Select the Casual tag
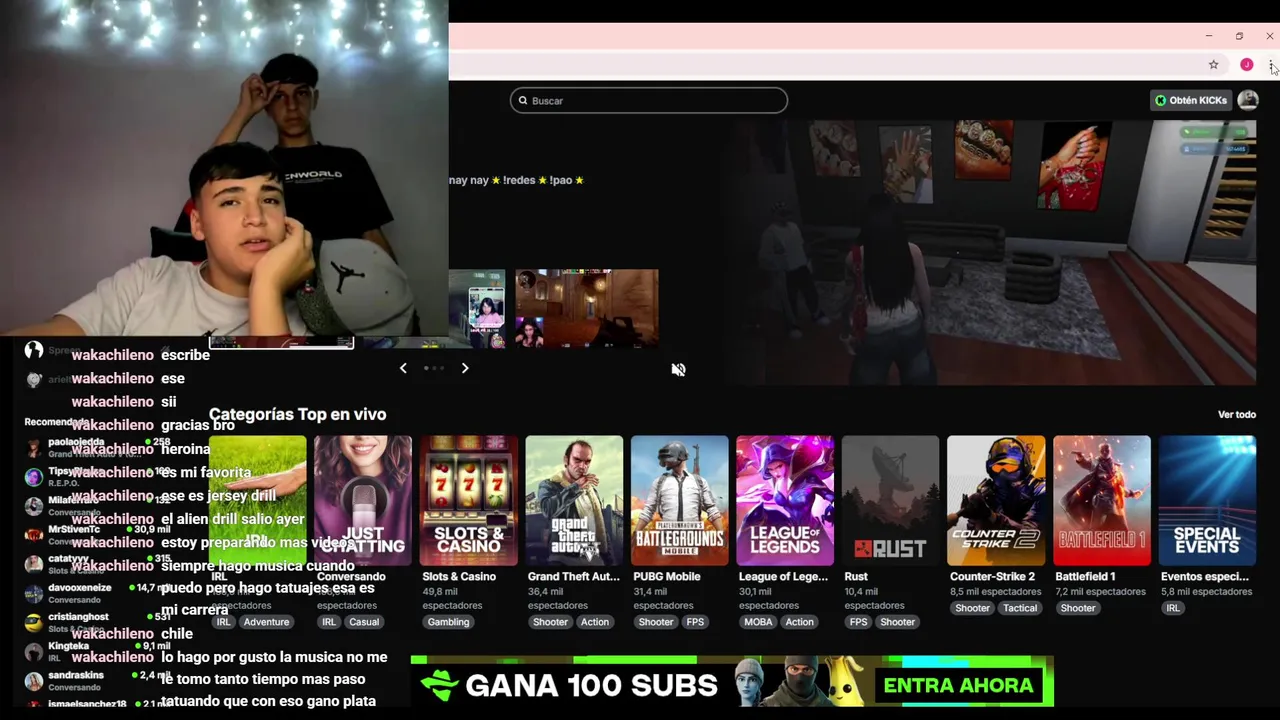Viewport: 1280px width, 720px height. coord(364,622)
